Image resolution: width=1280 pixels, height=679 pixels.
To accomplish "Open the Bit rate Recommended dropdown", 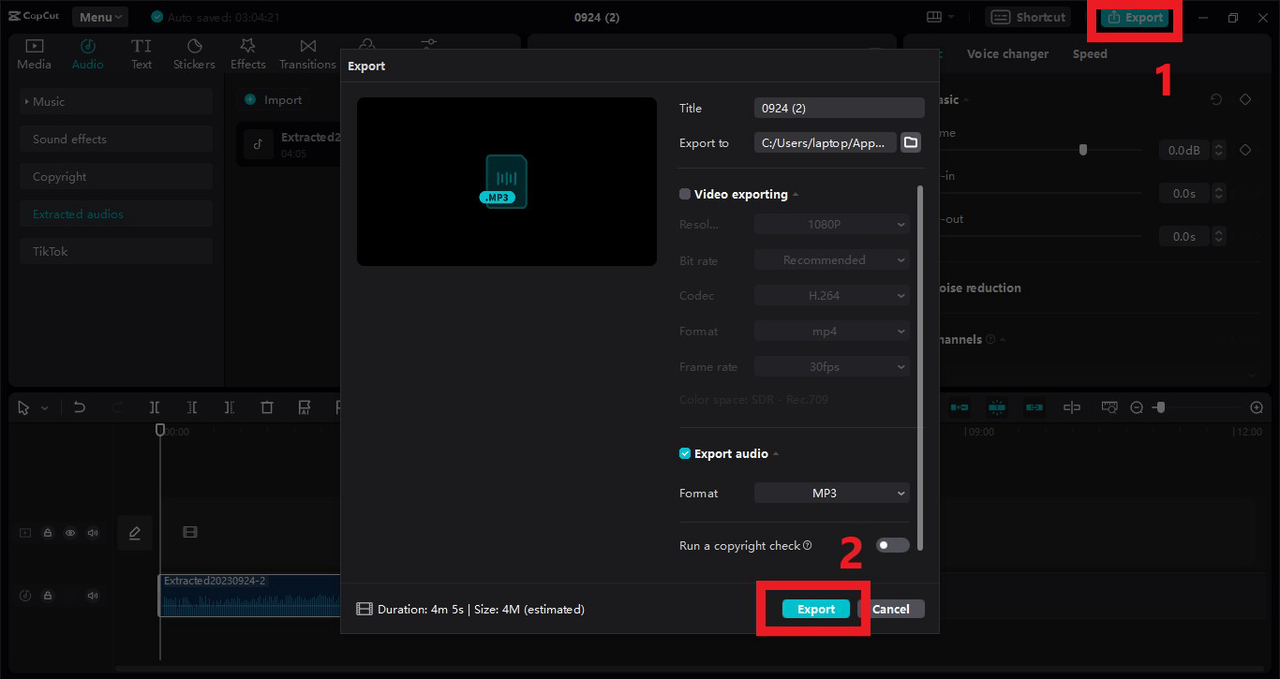I will 831,260.
